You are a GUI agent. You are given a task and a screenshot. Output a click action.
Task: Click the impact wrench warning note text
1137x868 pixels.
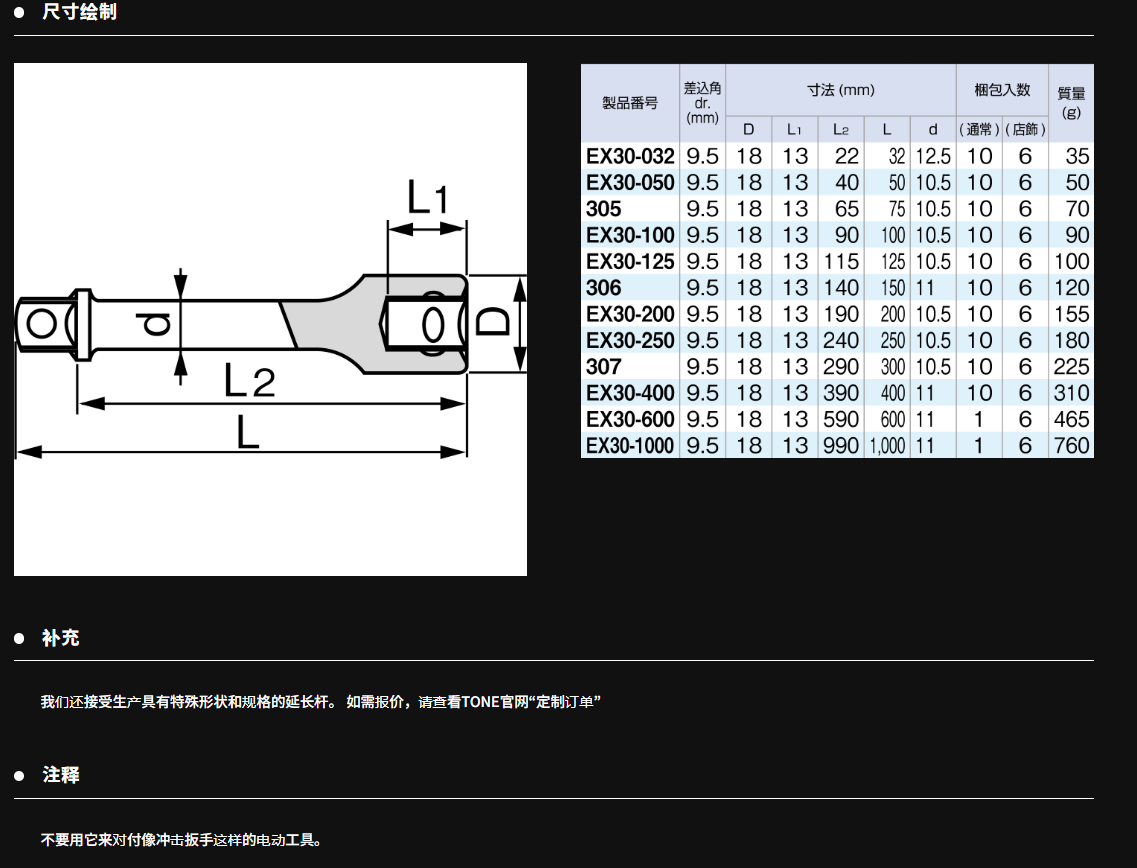(181, 840)
